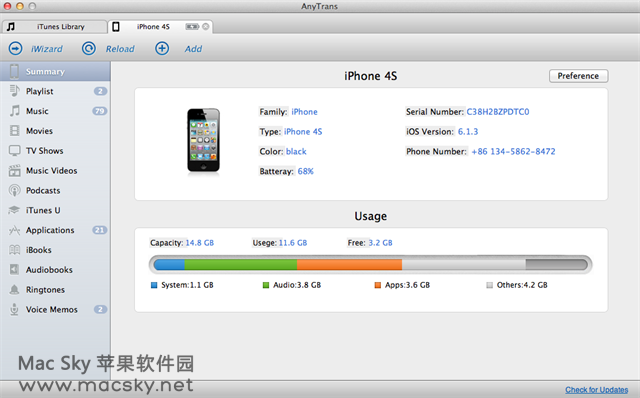The image size is (640, 398).
Task: Click the phone icon on iPhone 4S tab
Action: 116,27
